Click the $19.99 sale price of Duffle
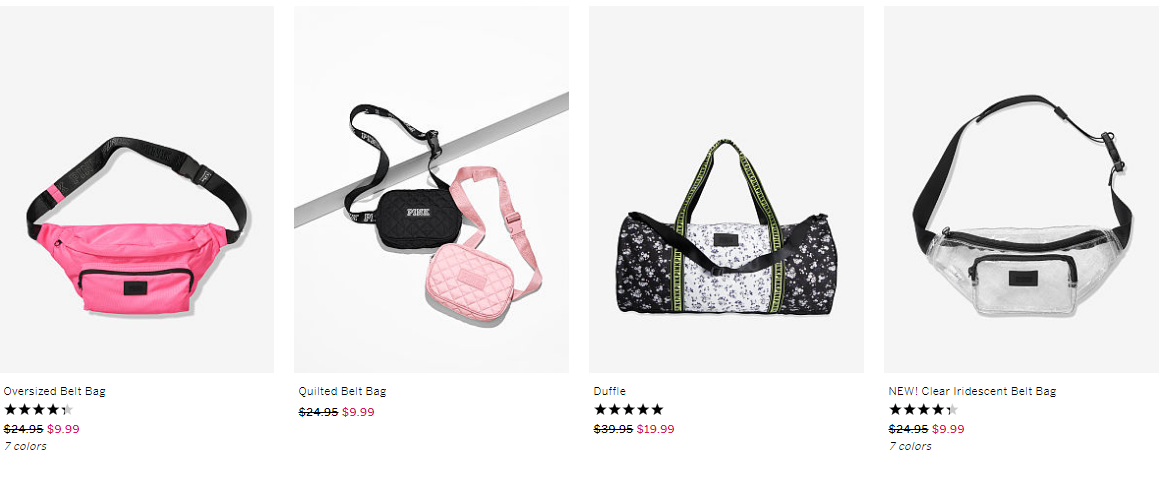The height and width of the screenshot is (478, 1160). tap(655, 429)
